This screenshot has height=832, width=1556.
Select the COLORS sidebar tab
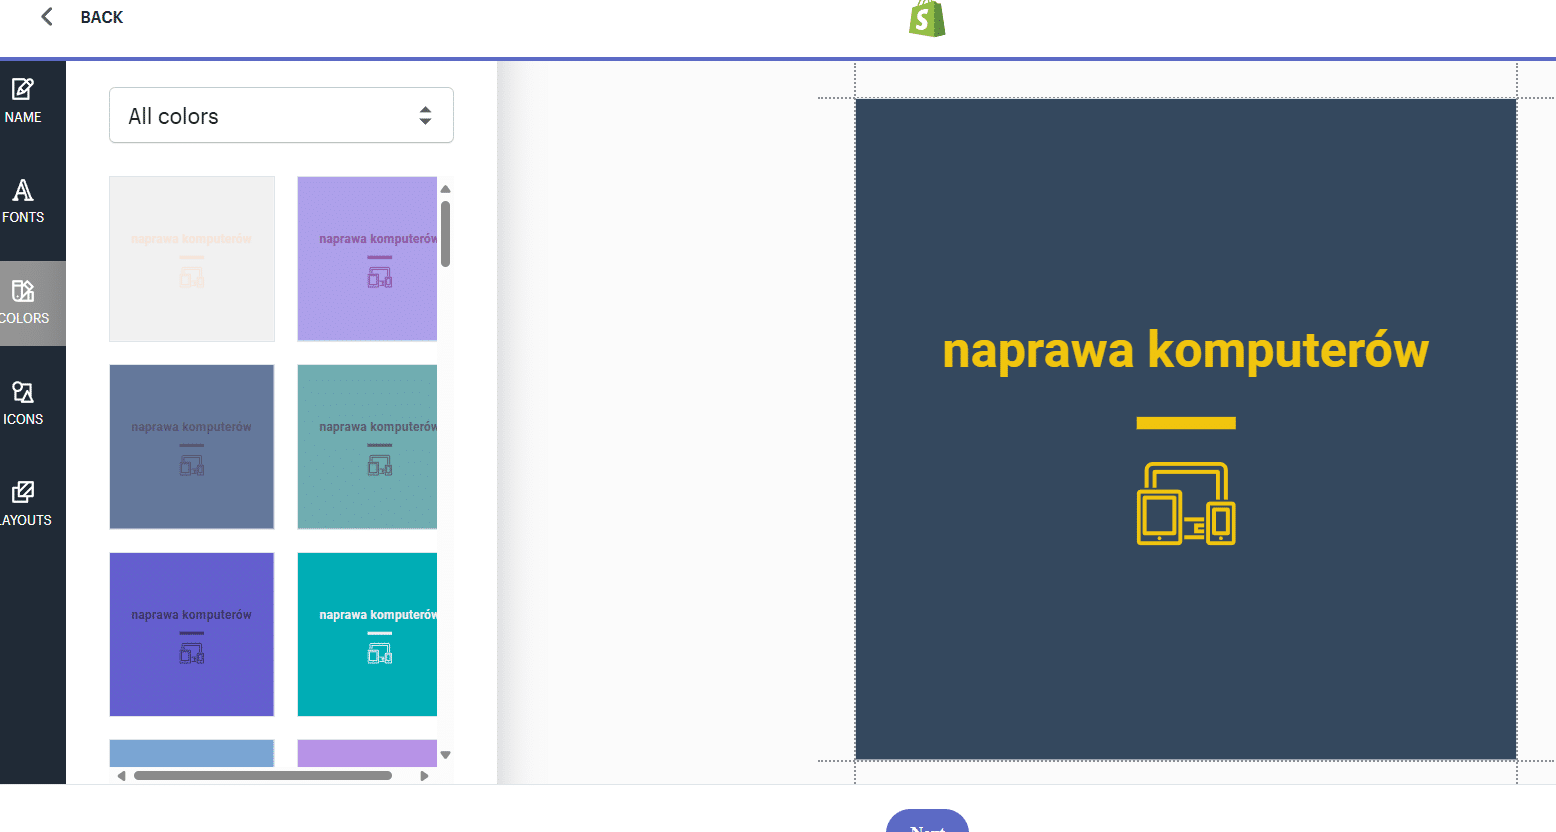point(23,303)
